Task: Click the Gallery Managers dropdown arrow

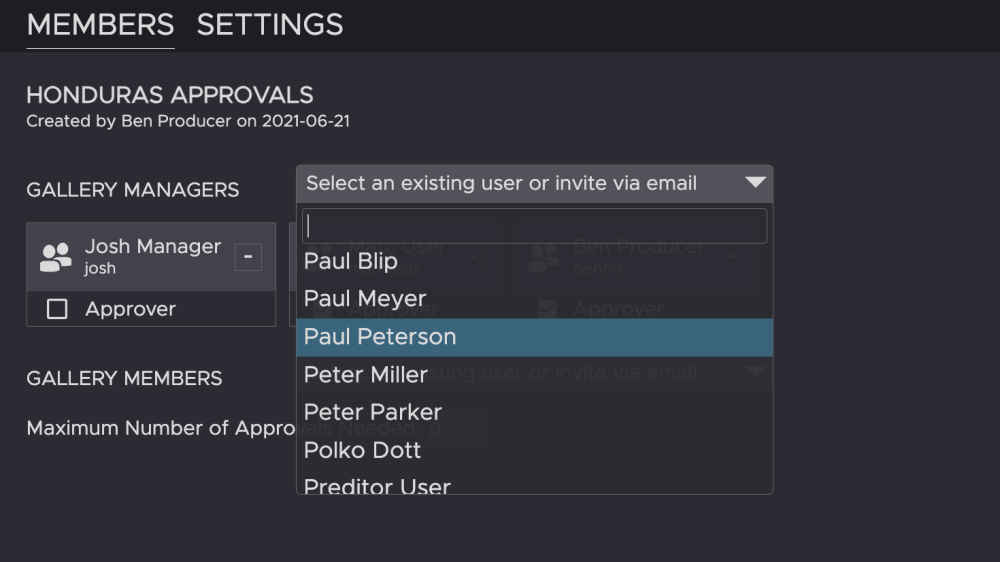Action: click(x=755, y=183)
